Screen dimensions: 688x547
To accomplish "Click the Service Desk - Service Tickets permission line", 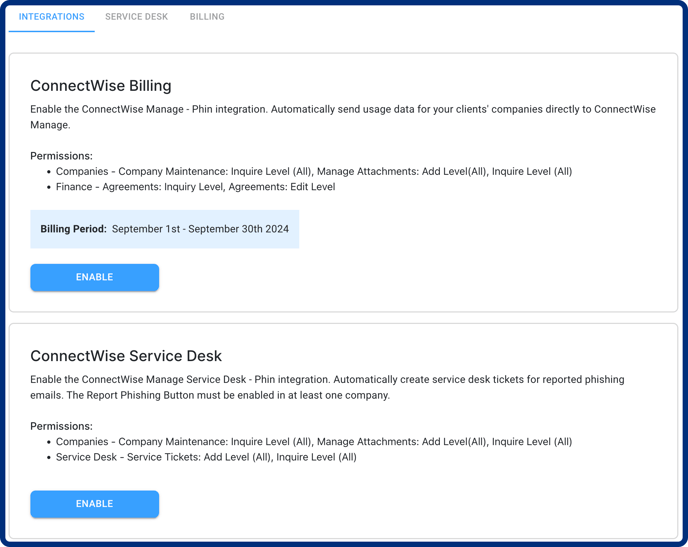I will click(x=206, y=457).
